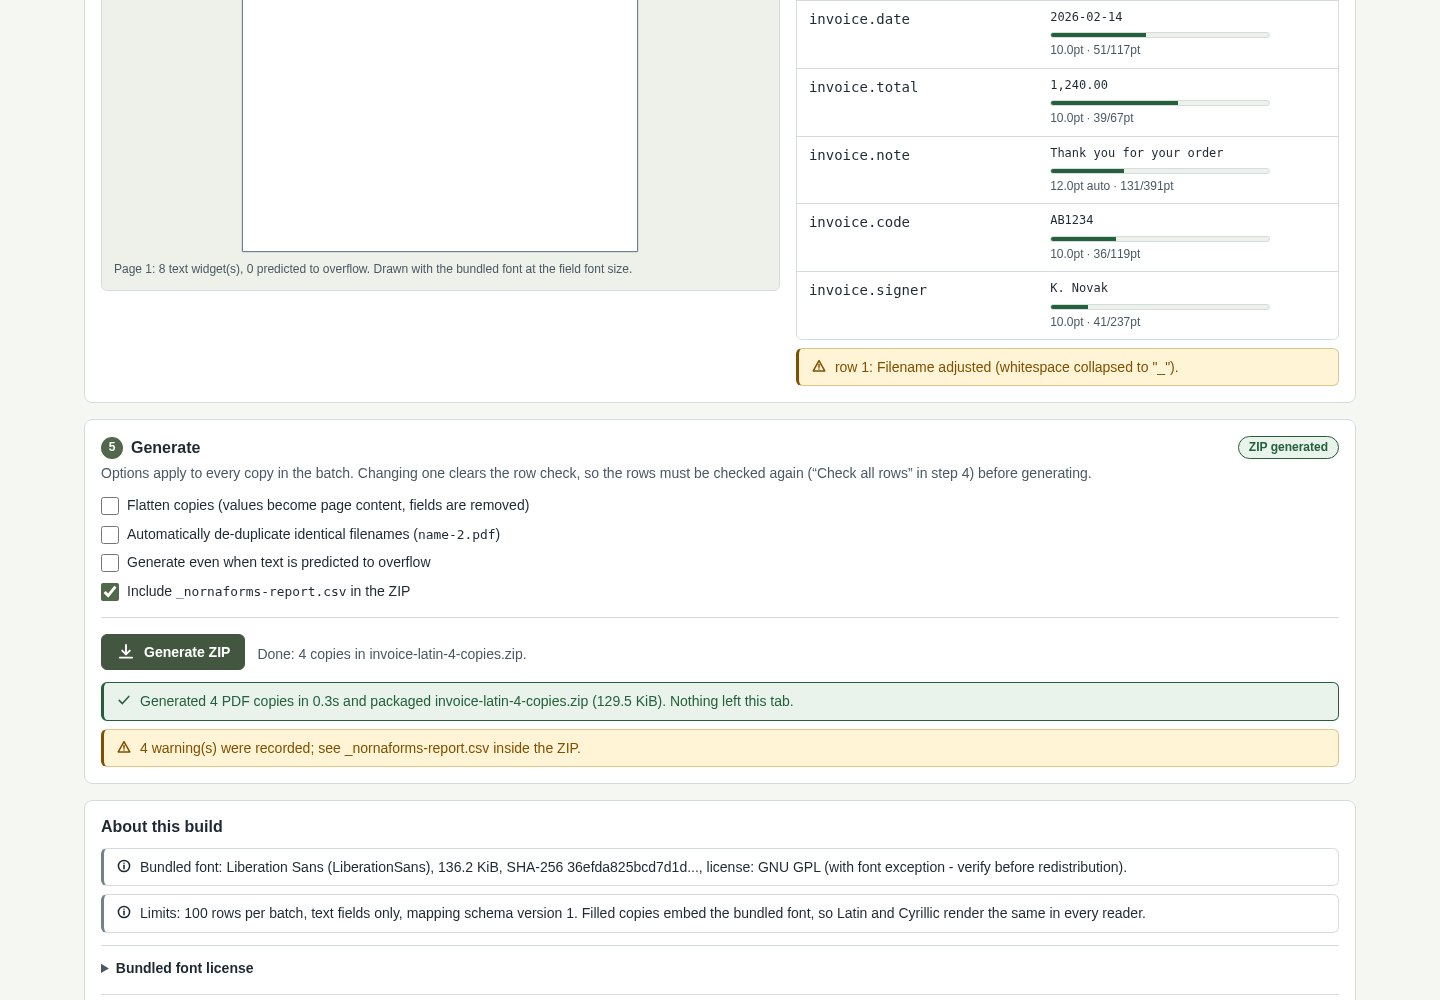Click the AB1234 code value
This screenshot has height=1000, width=1440.
tap(1072, 220)
